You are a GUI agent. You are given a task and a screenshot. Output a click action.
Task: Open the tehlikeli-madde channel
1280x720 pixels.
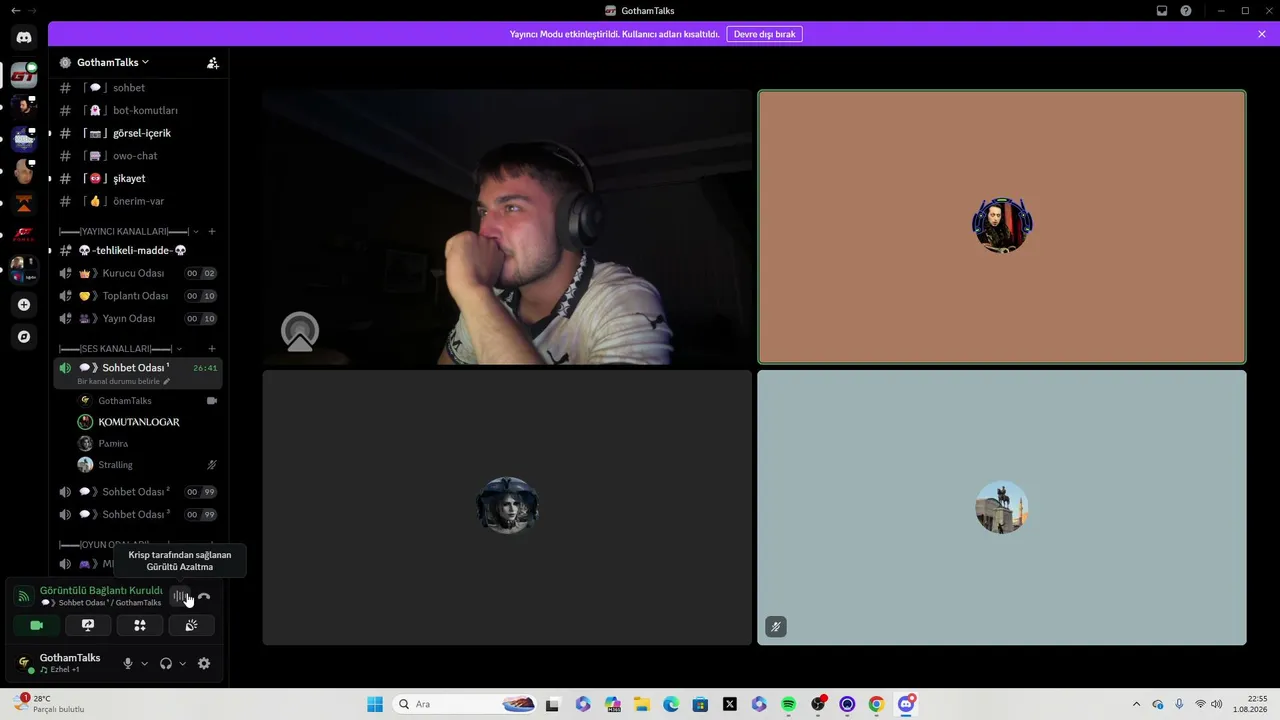(x=138, y=250)
